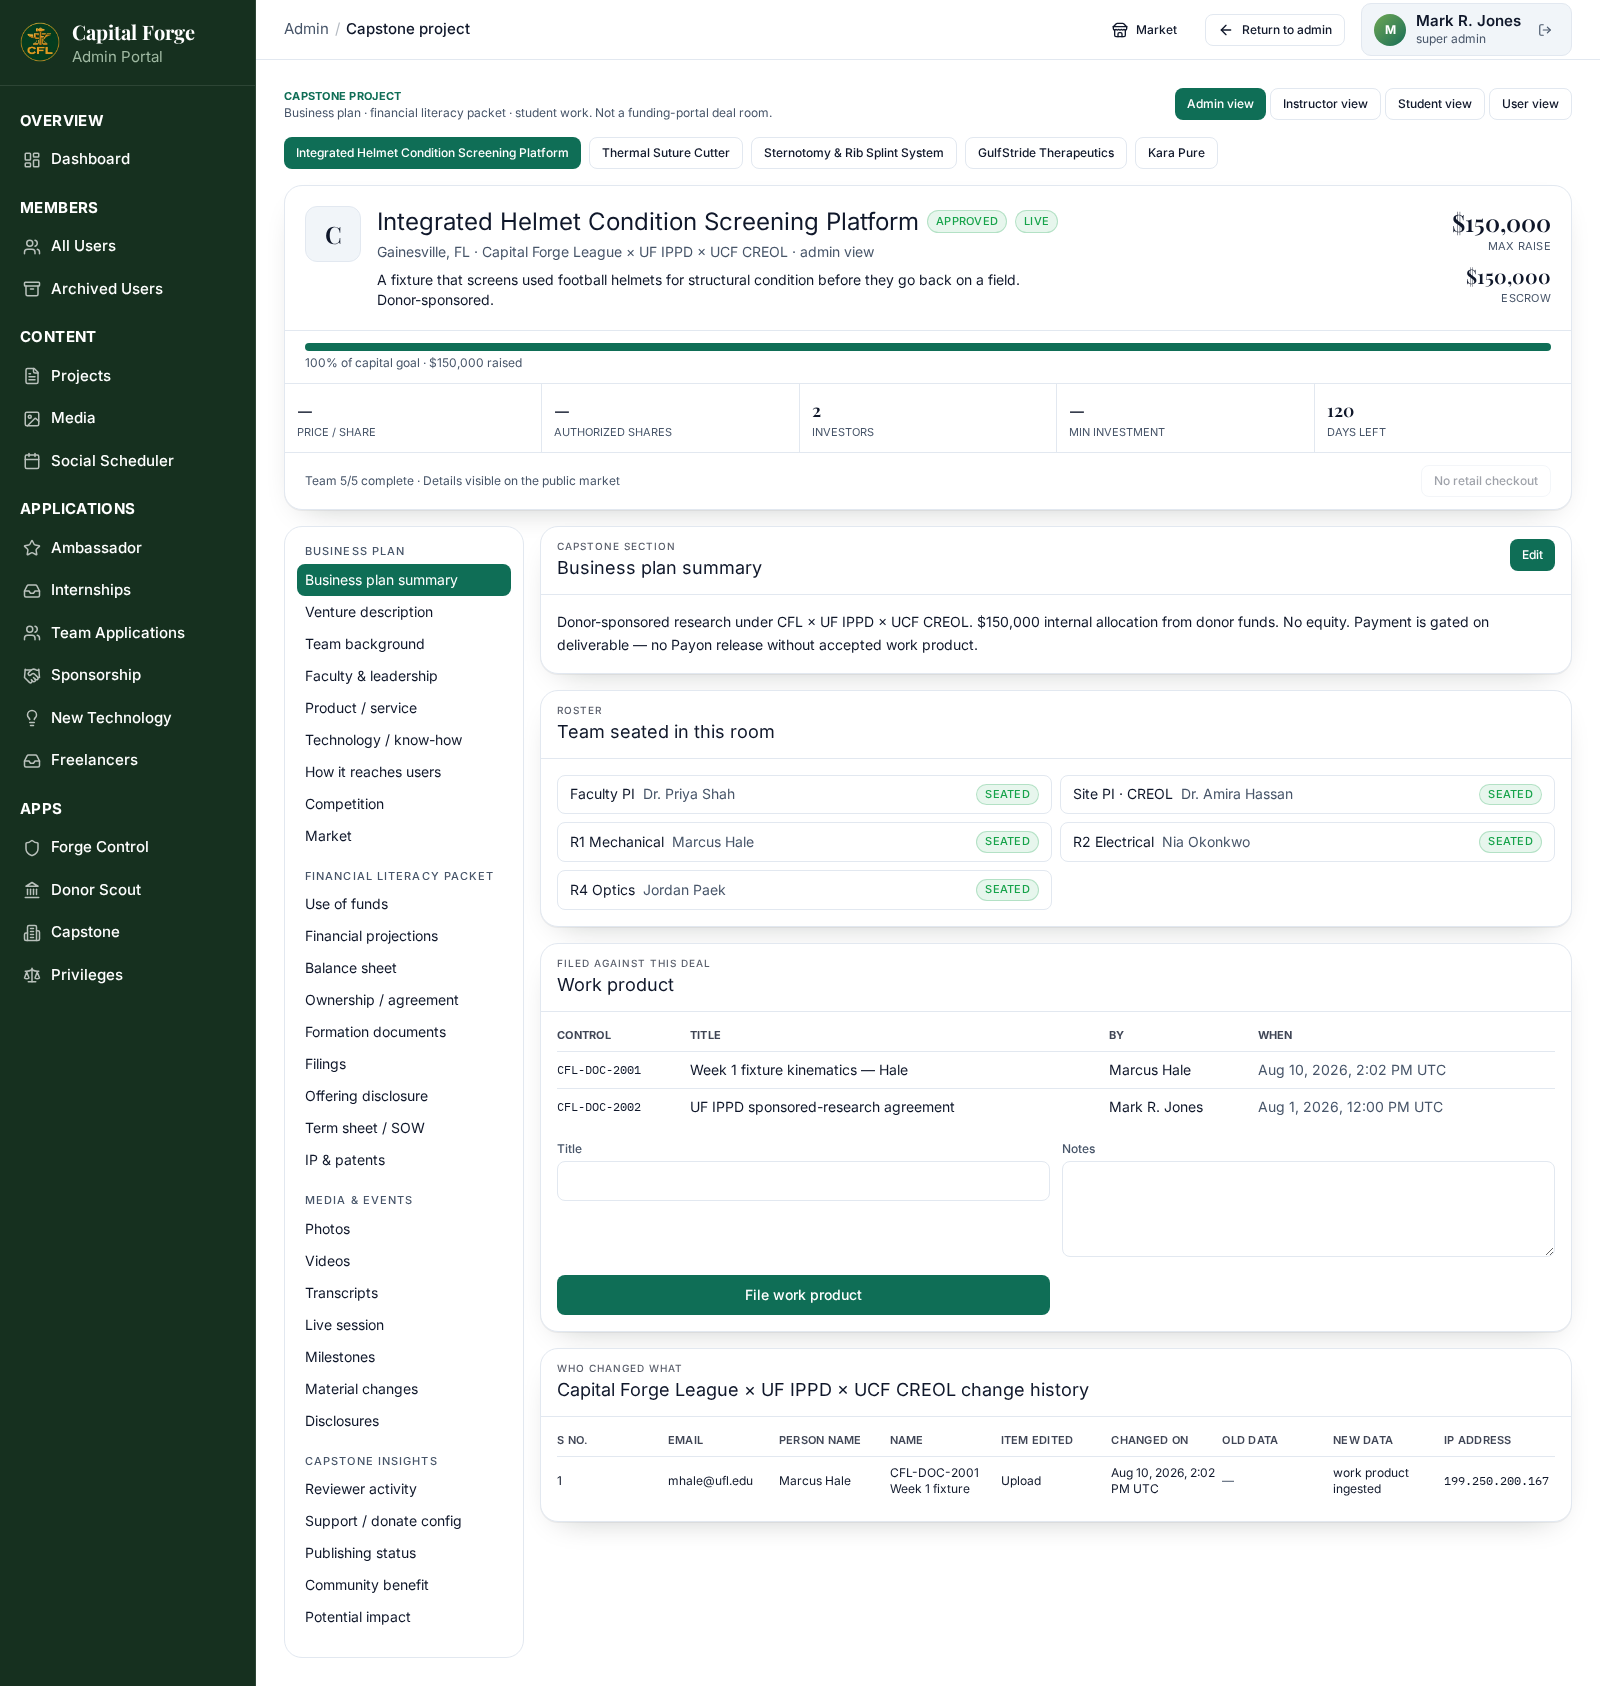Viewport: 1600px width, 1686px height.
Task: Click the Media image icon
Action: (32, 418)
